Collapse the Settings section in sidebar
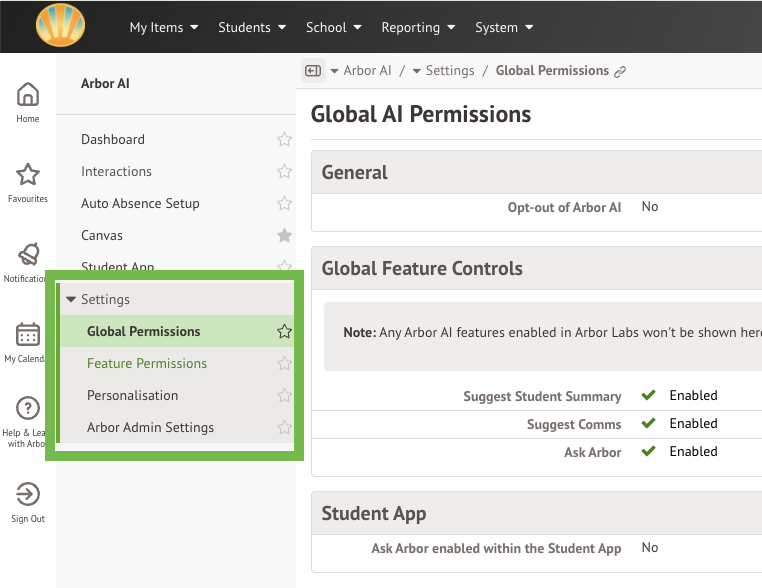 (x=71, y=300)
